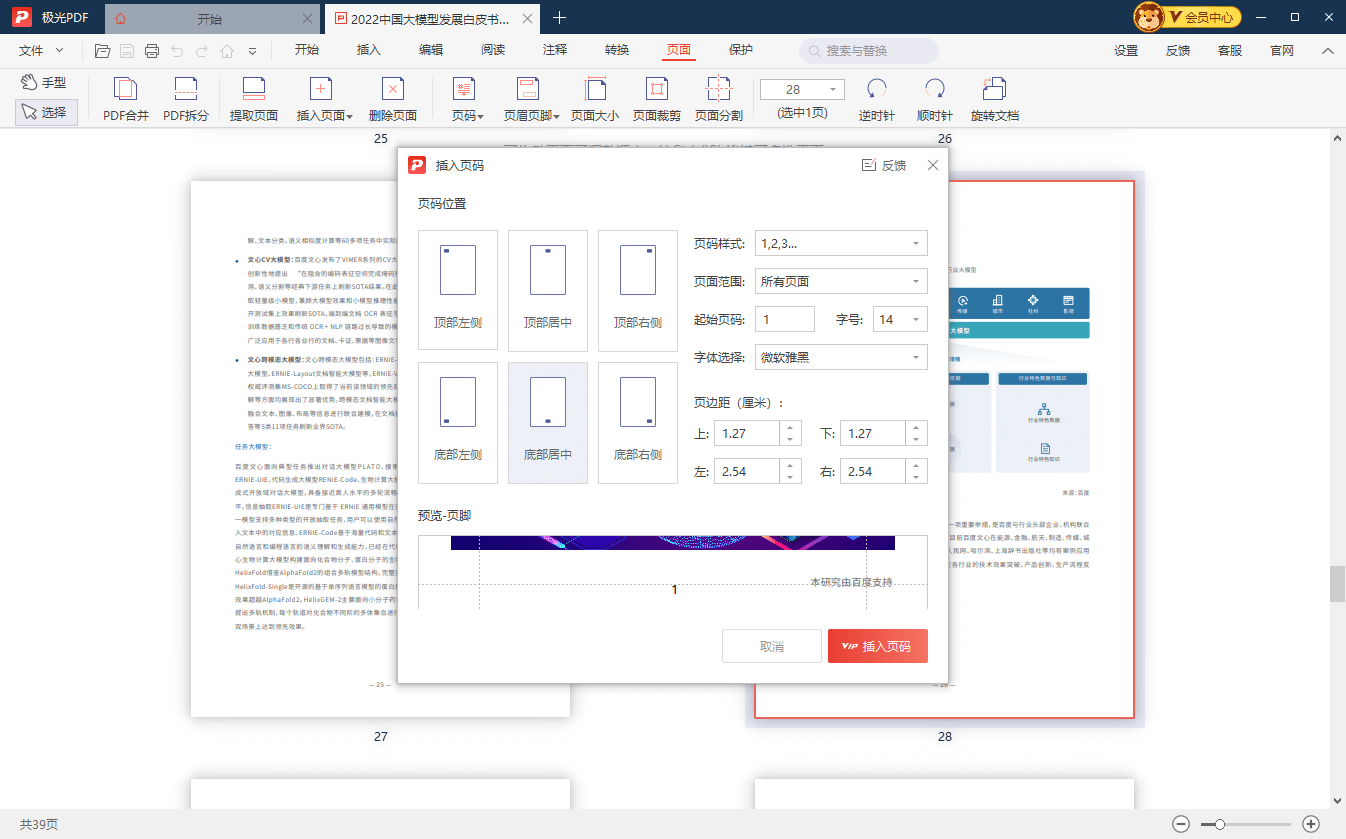
Task: Open 设置 settings in the top bar
Action: pyautogui.click(x=1126, y=50)
